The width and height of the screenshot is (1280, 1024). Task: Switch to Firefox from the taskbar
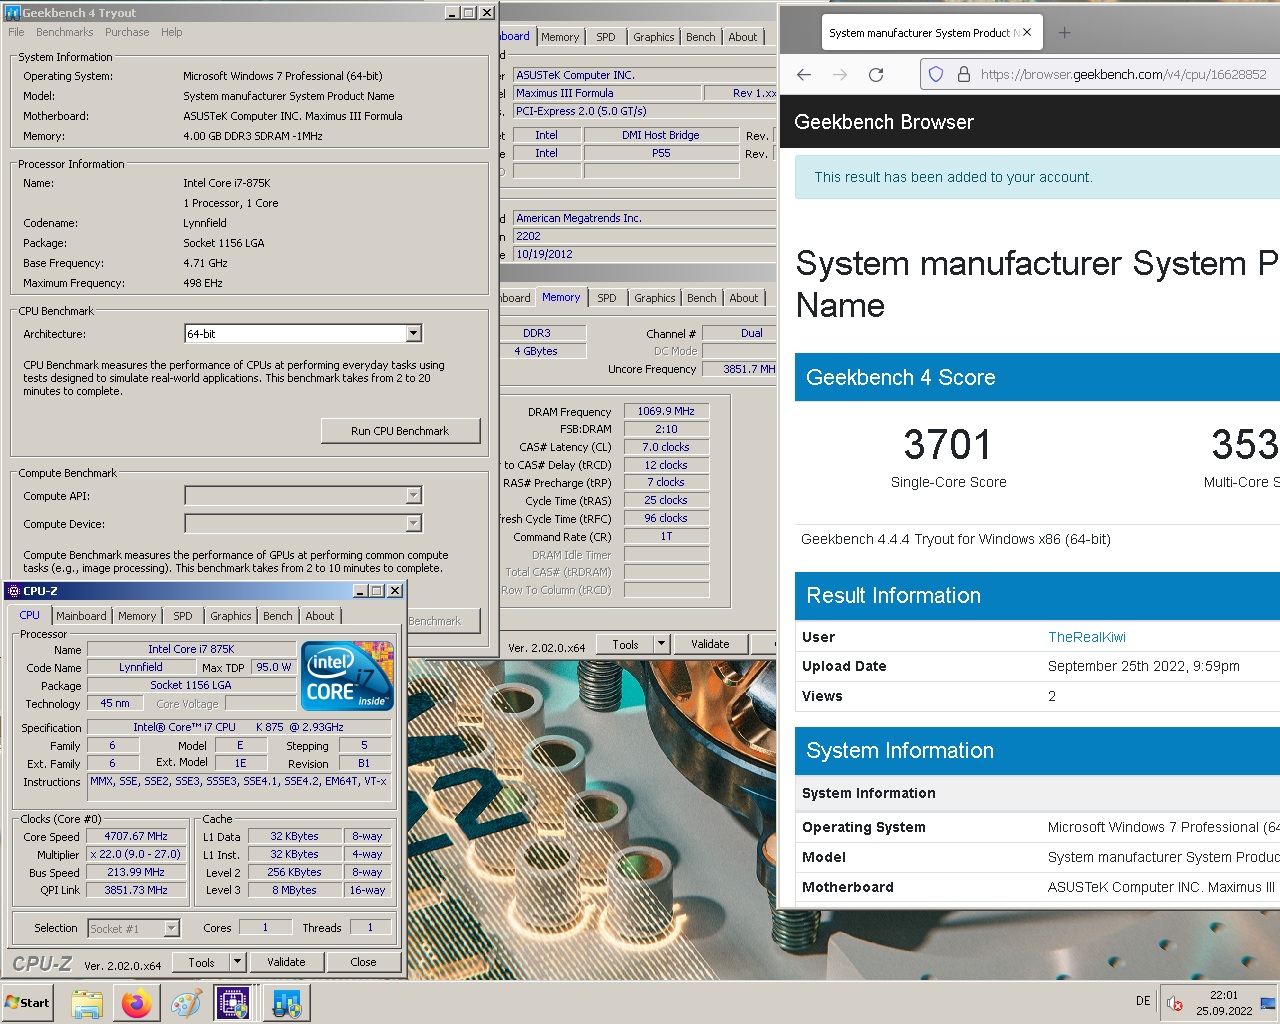[x=136, y=1003]
